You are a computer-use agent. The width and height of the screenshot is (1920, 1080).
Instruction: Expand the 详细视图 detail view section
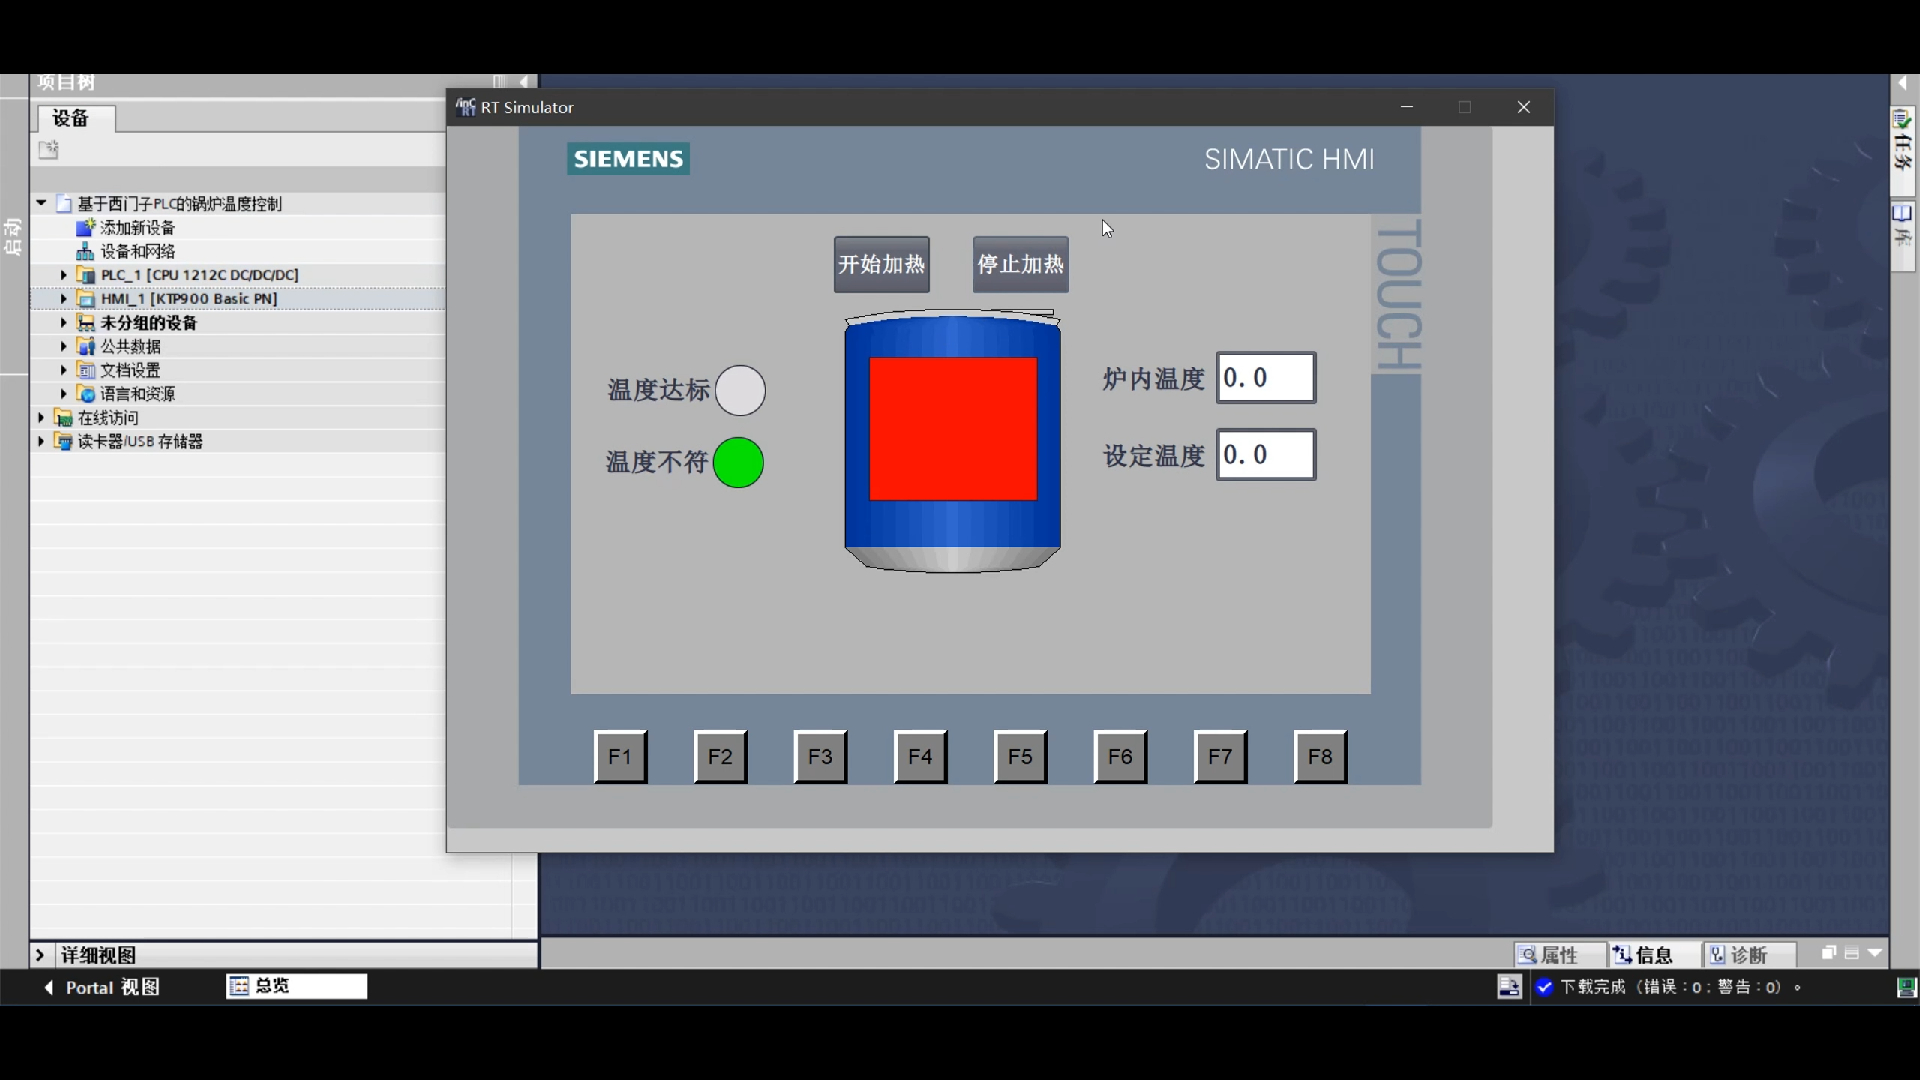[40, 955]
